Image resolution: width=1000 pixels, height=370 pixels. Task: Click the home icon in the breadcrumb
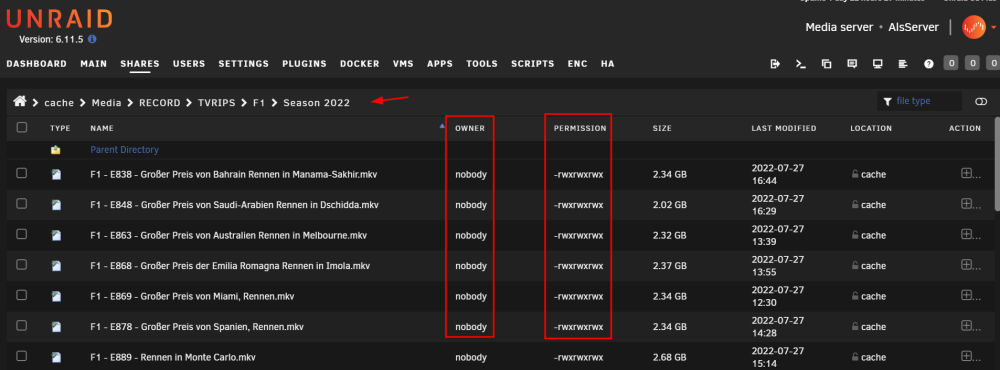[20, 101]
